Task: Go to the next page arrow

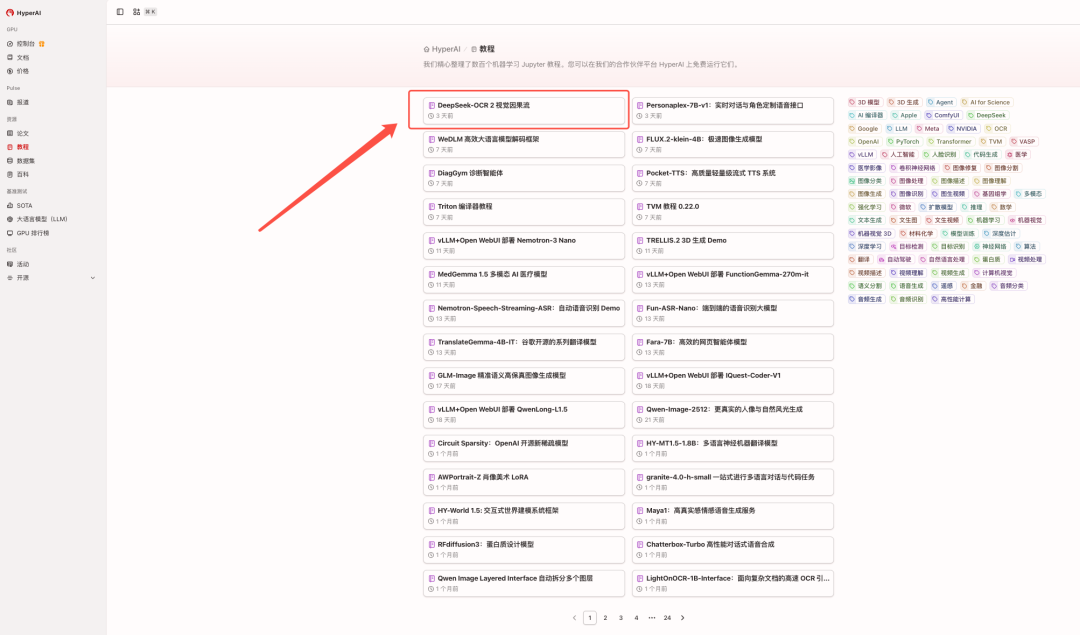Action: pyautogui.click(x=683, y=618)
